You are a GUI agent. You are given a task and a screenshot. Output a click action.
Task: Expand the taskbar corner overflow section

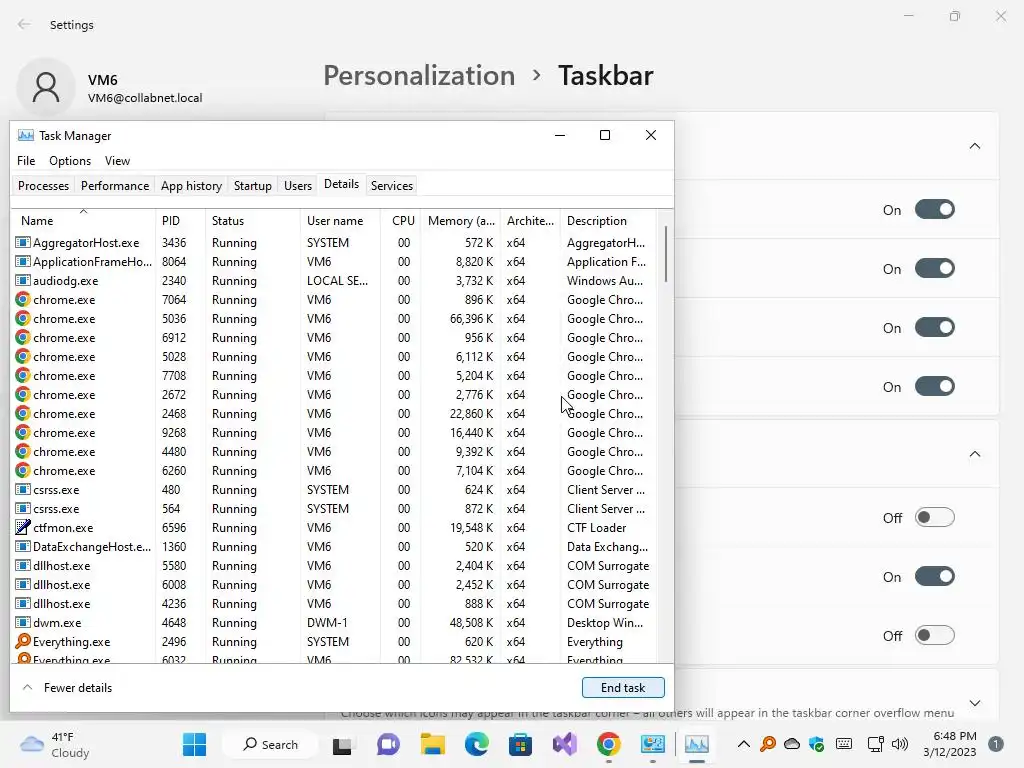[975, 703]
